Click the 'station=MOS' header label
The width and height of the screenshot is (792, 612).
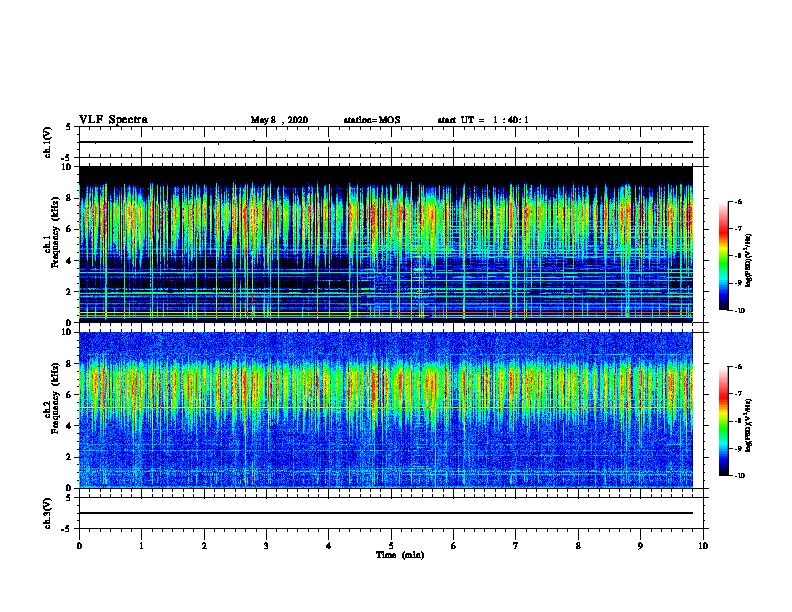pos(372,120)
